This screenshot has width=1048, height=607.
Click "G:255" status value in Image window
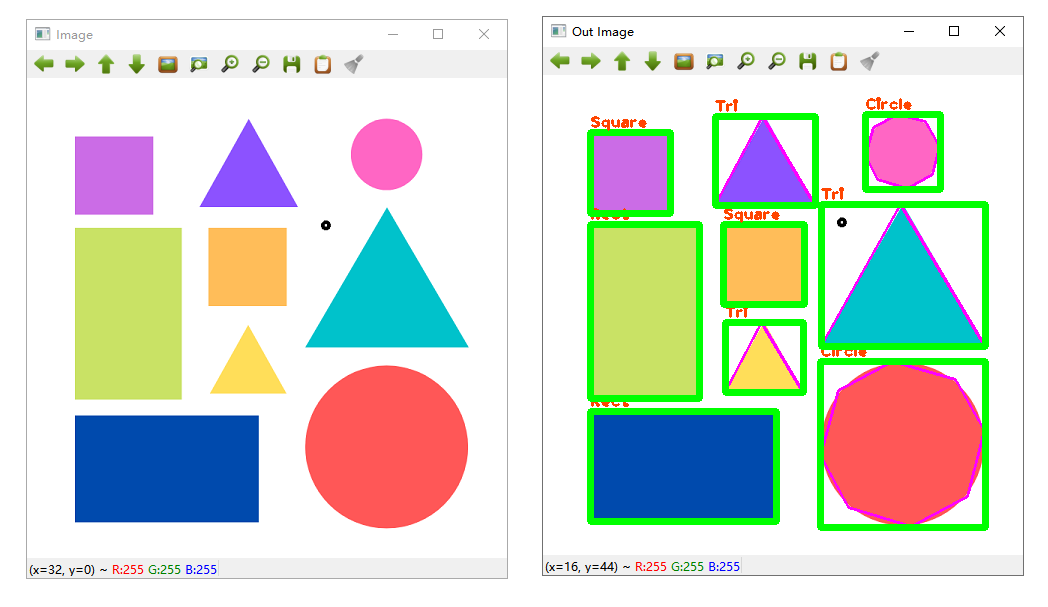click(x=164, y=570)
